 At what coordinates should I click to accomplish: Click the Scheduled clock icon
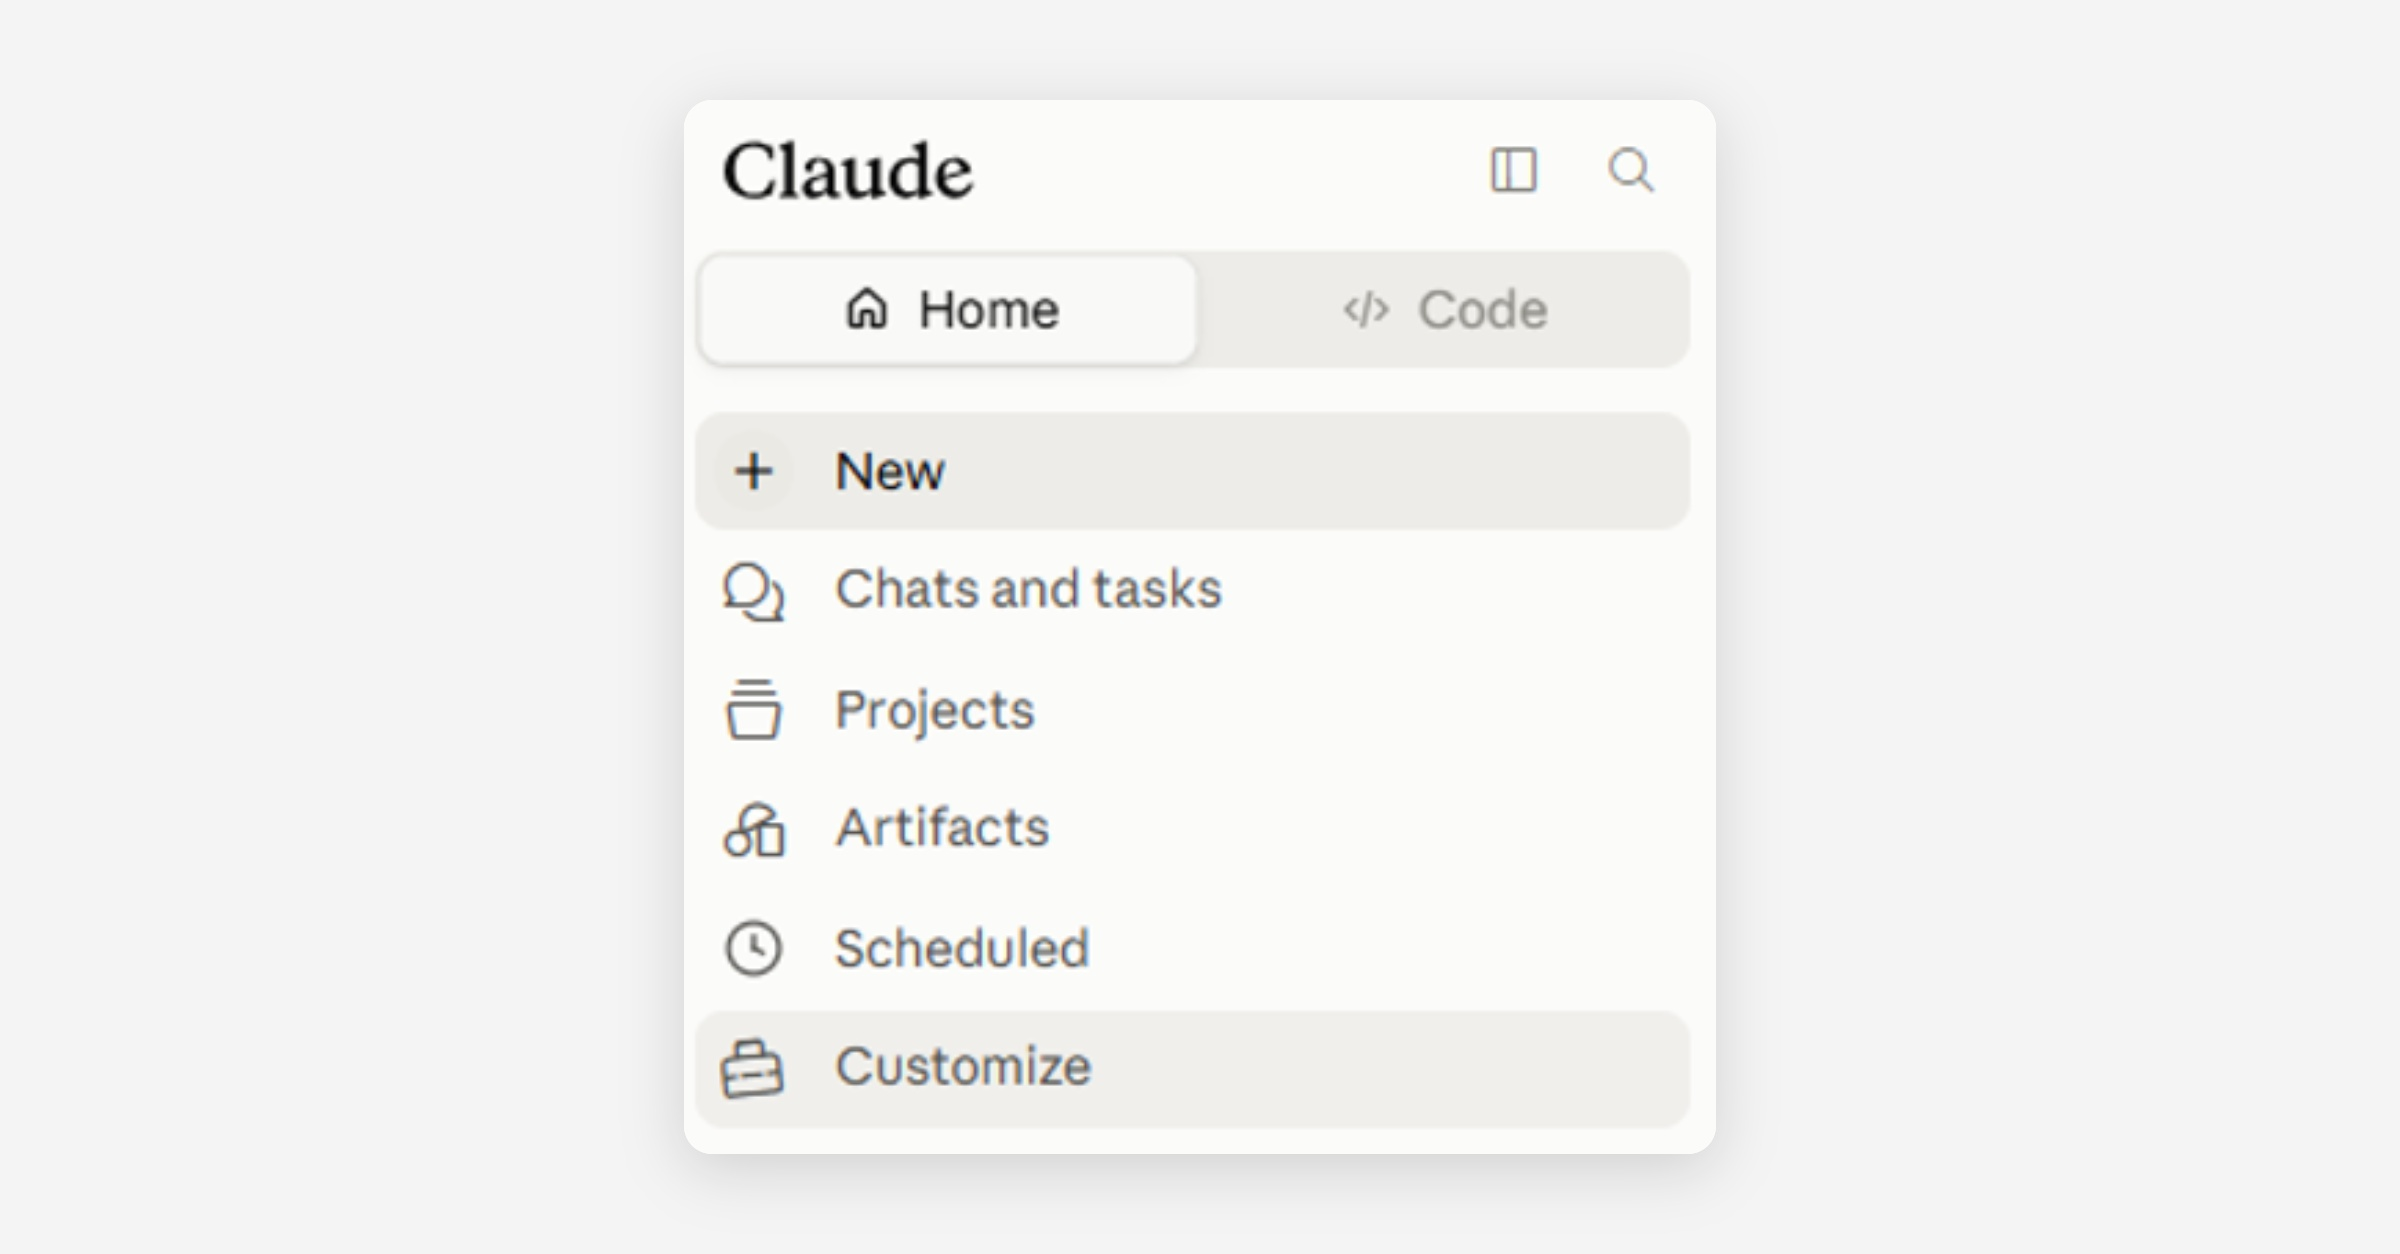click(753, 948)
